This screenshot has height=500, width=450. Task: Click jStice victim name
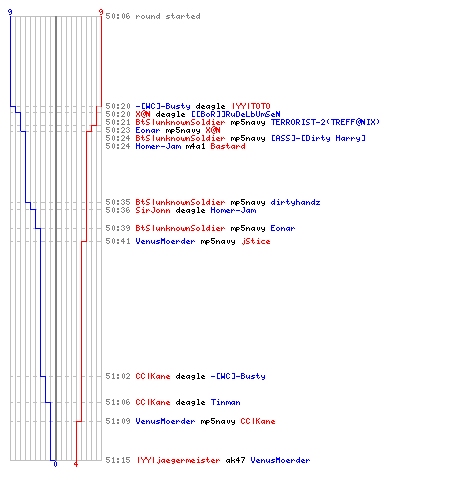tap(256, 241)
